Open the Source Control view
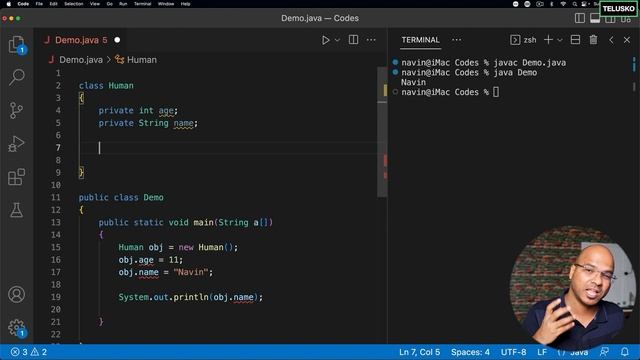The height and width of the screenshot is (360, 640). [x=16, y=110]
